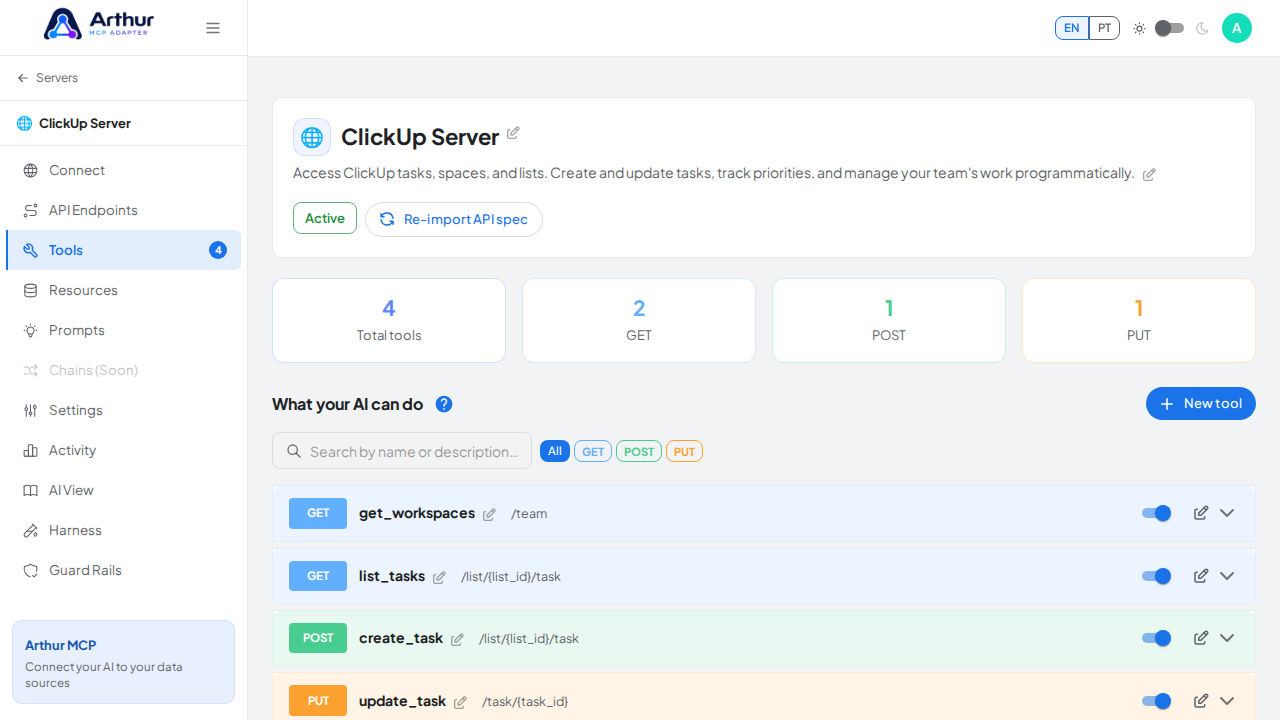This screenshot has width=1280, height=720.
Task: Go back to Servers list
Action: pyautogui.click(x=48, y=78)
